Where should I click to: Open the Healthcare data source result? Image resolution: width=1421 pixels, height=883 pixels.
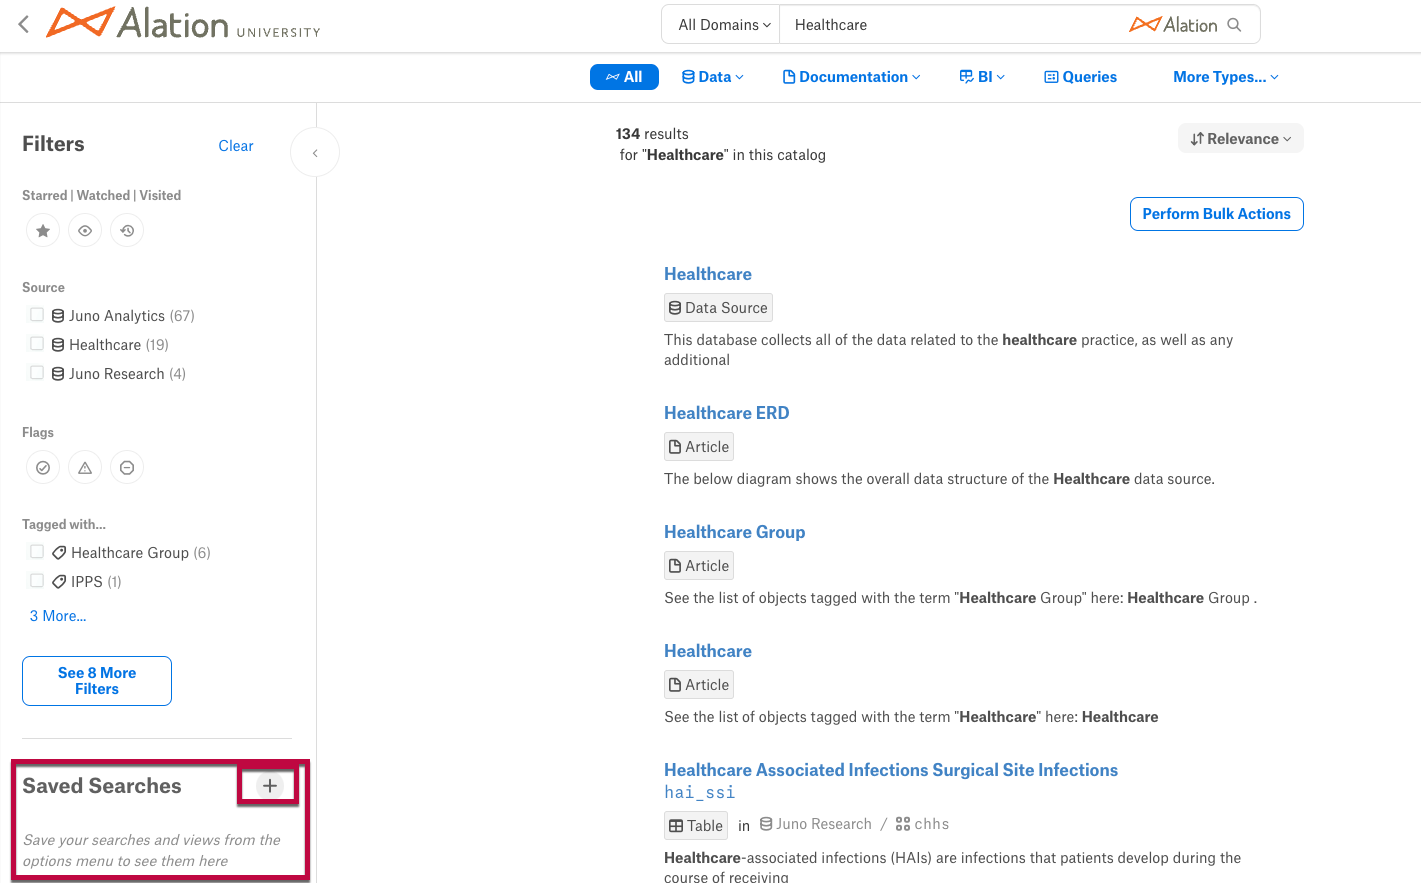pos(708,274)
